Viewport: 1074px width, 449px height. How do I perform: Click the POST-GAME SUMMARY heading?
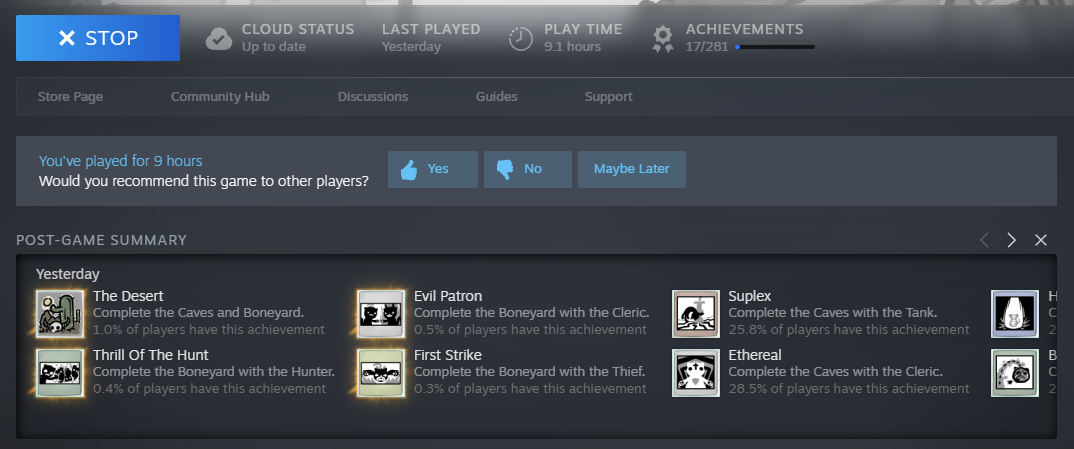101,240
